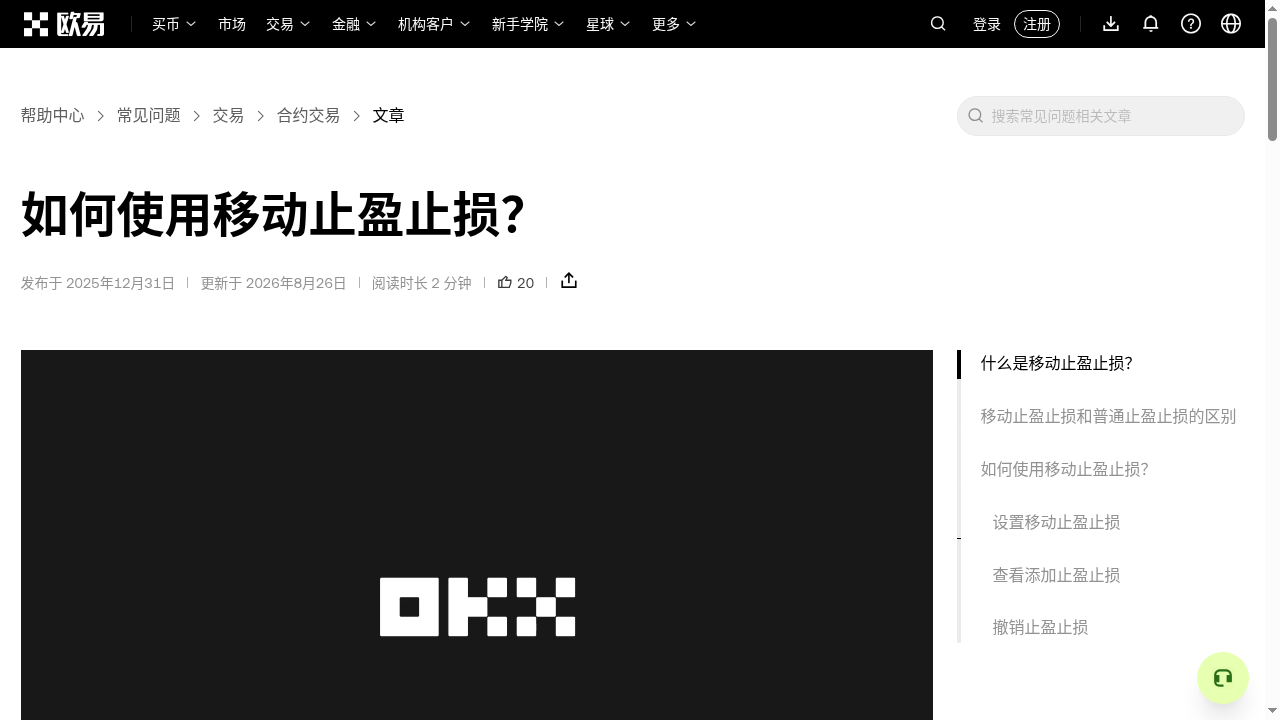The height and width of the screenshot is (720, 1280).
Task: Jump to 撤销止盈止损 subsection
Action: [x=1040, y=628]
